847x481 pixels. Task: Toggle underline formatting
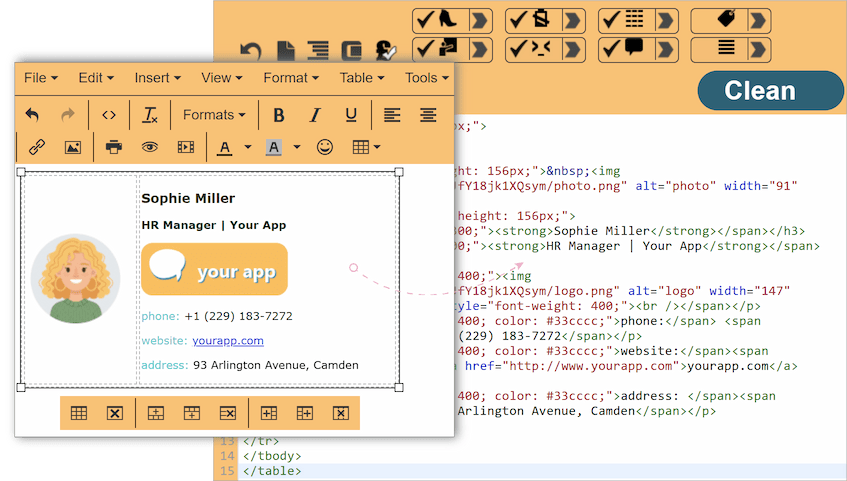[351, 115]
